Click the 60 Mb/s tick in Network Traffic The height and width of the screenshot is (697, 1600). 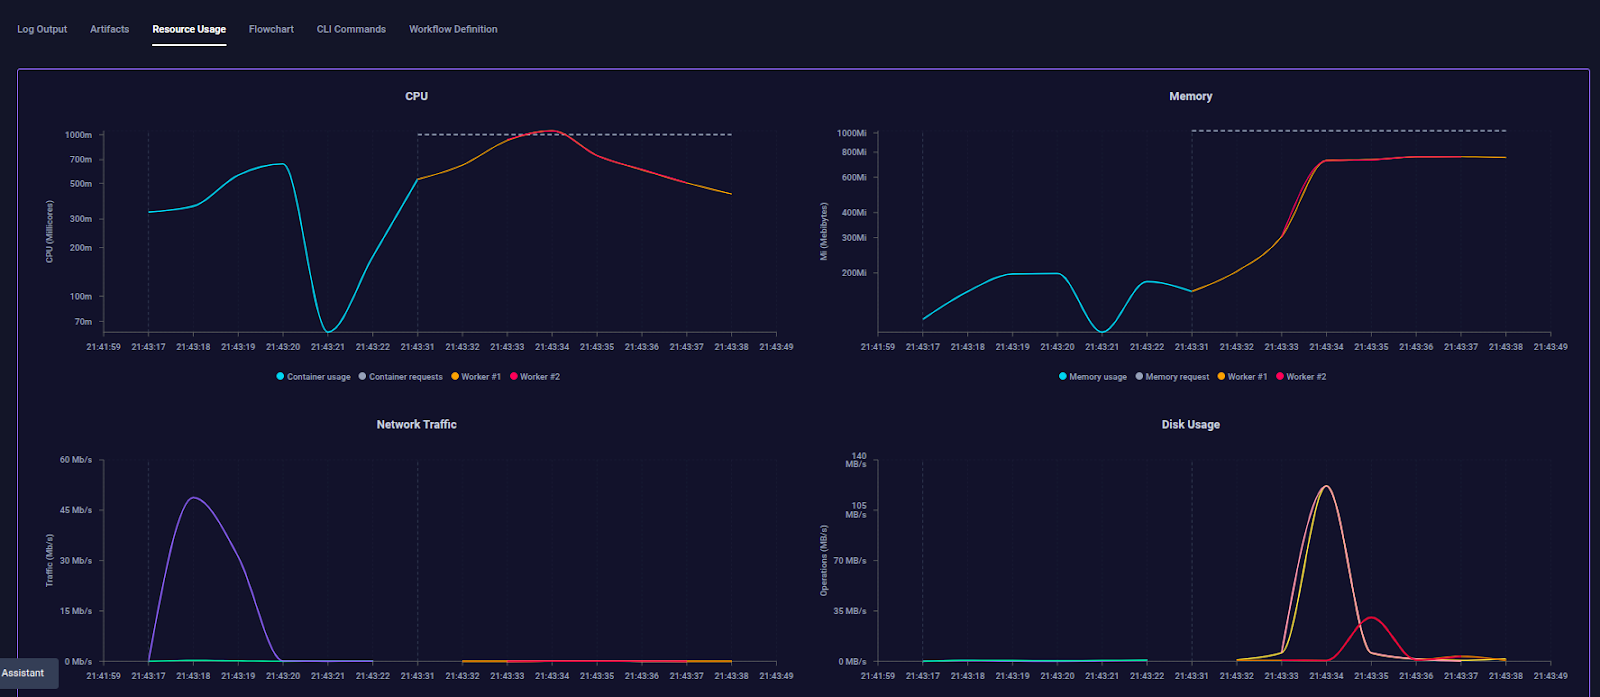pos(76,460)
